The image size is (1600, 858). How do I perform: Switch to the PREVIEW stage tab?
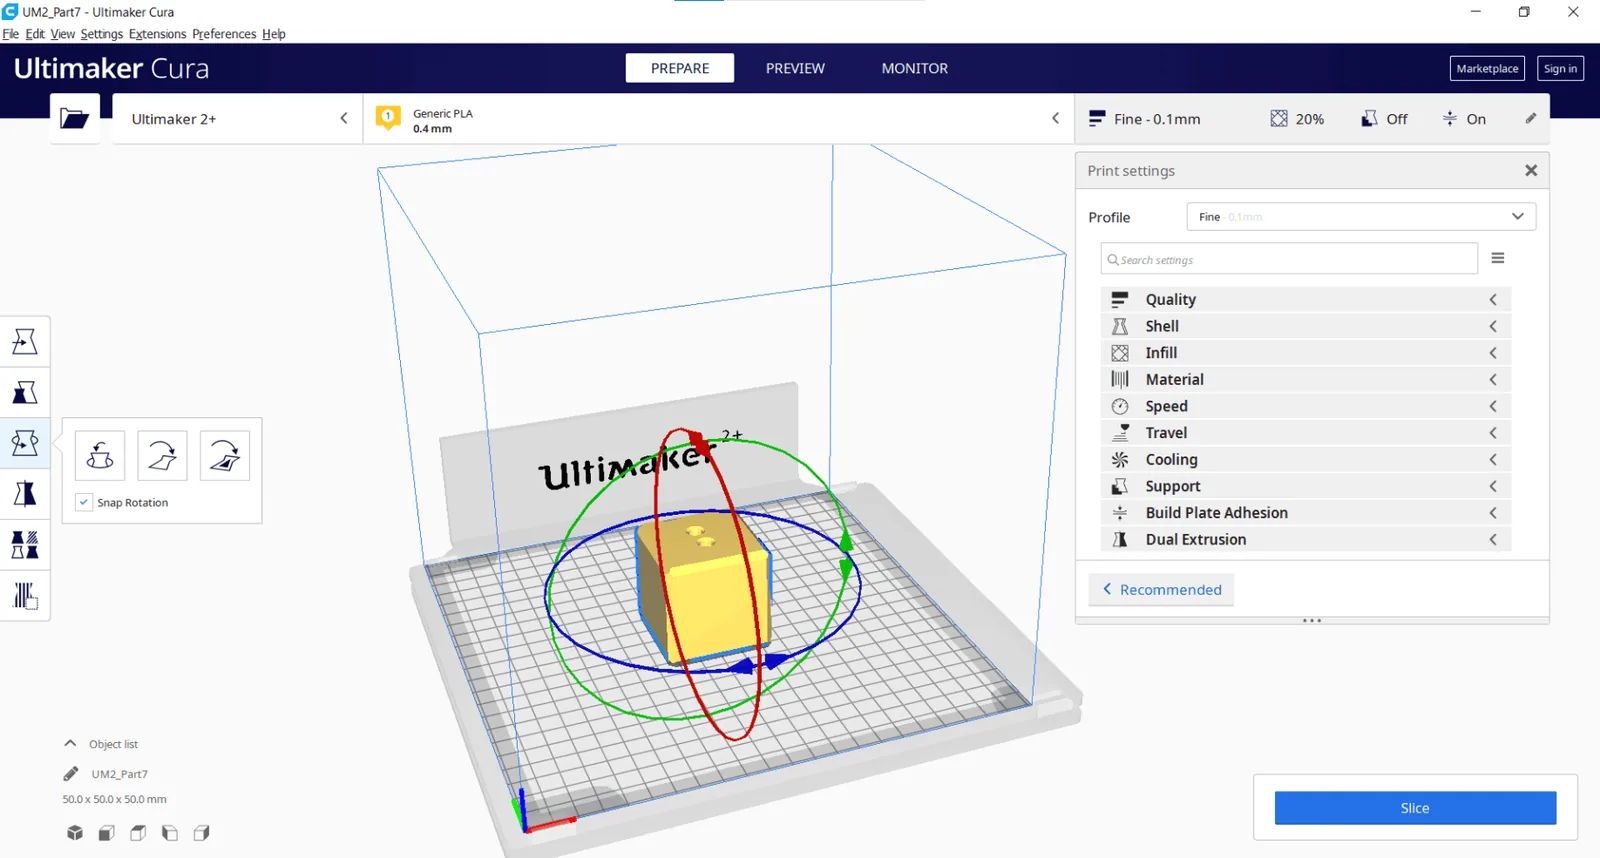[795, 68]
